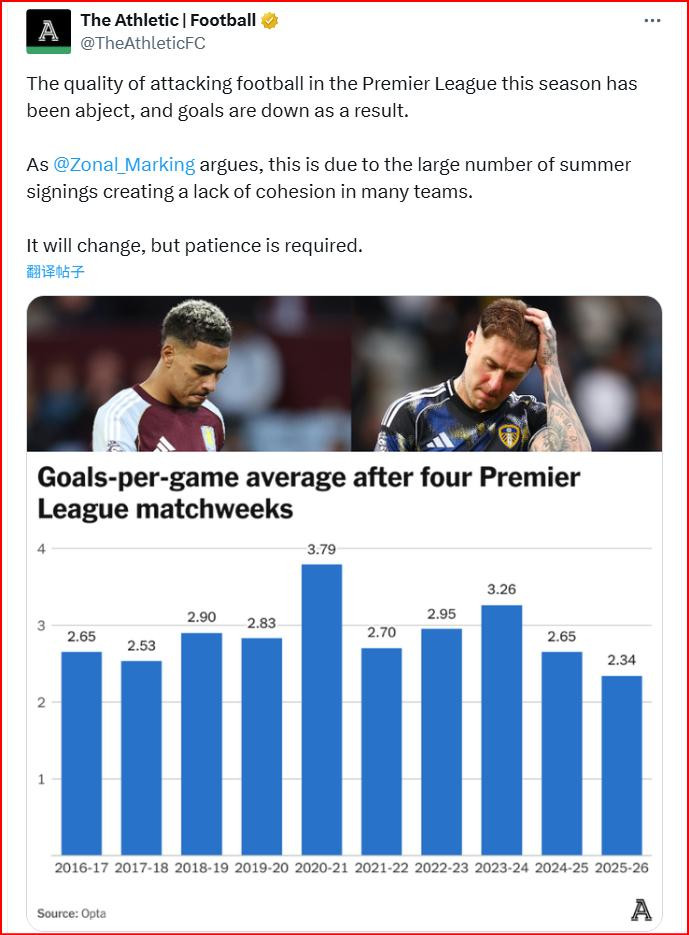The height and width of the screenshot is (935, 689).
Task: Click the @TheAthleticFC handle
Action: tap(142, 43)
